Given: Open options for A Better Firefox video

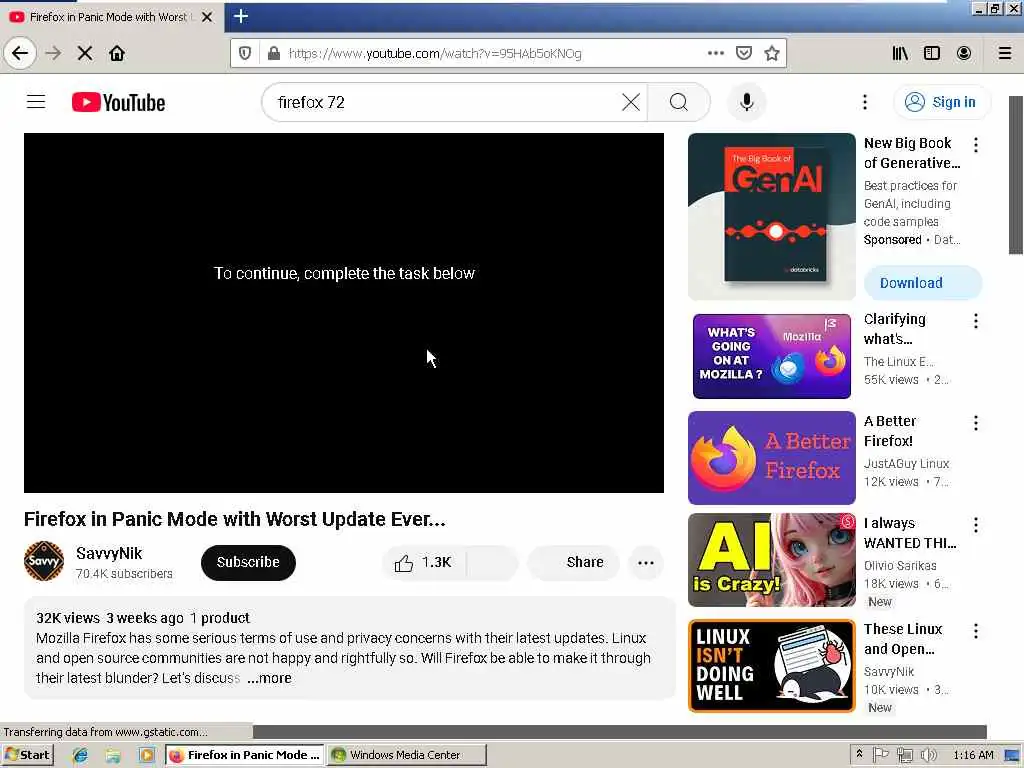Looking at the screenshot, I should 976,423.
